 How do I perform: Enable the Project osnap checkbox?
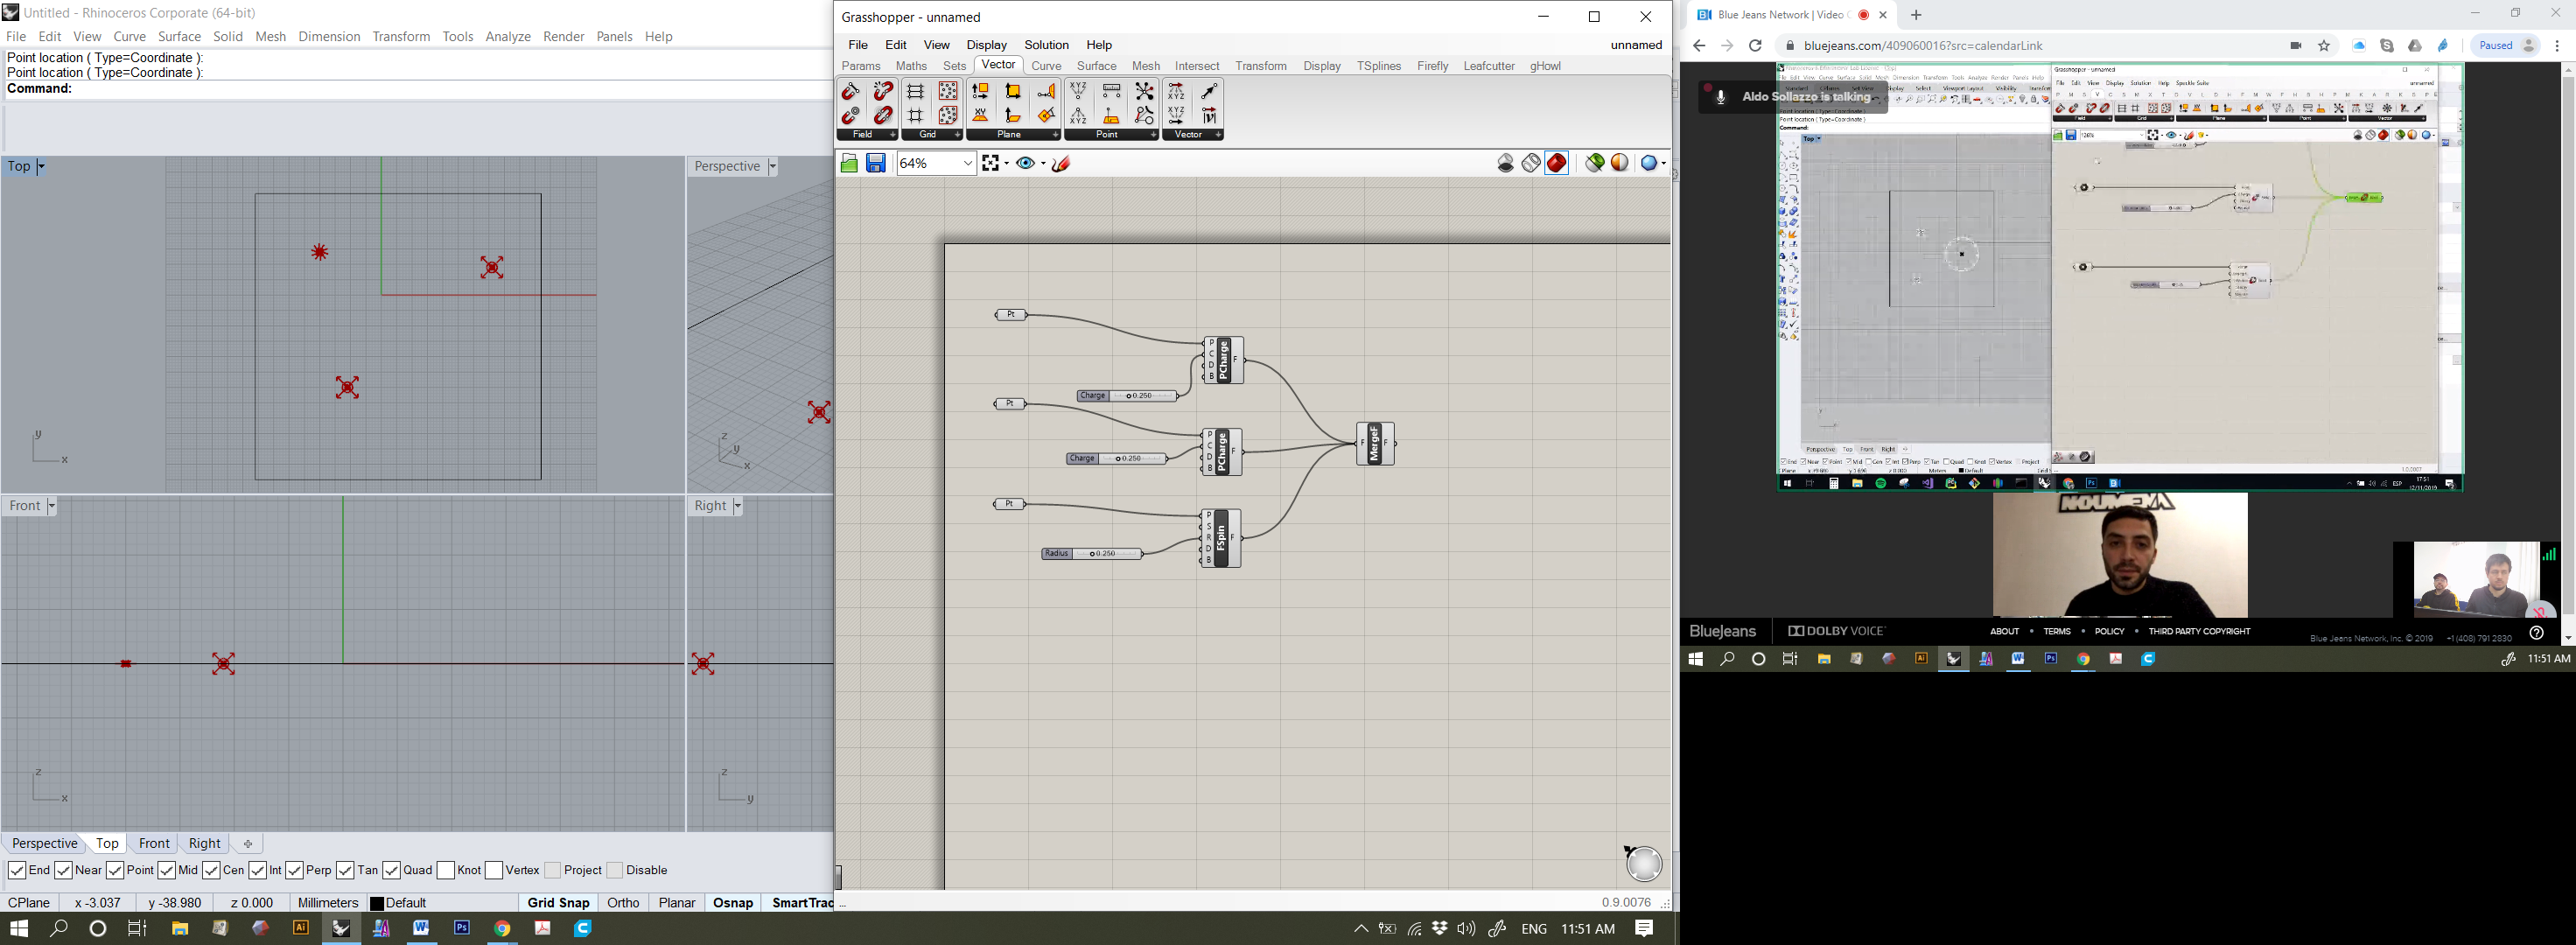pos(553,870)
